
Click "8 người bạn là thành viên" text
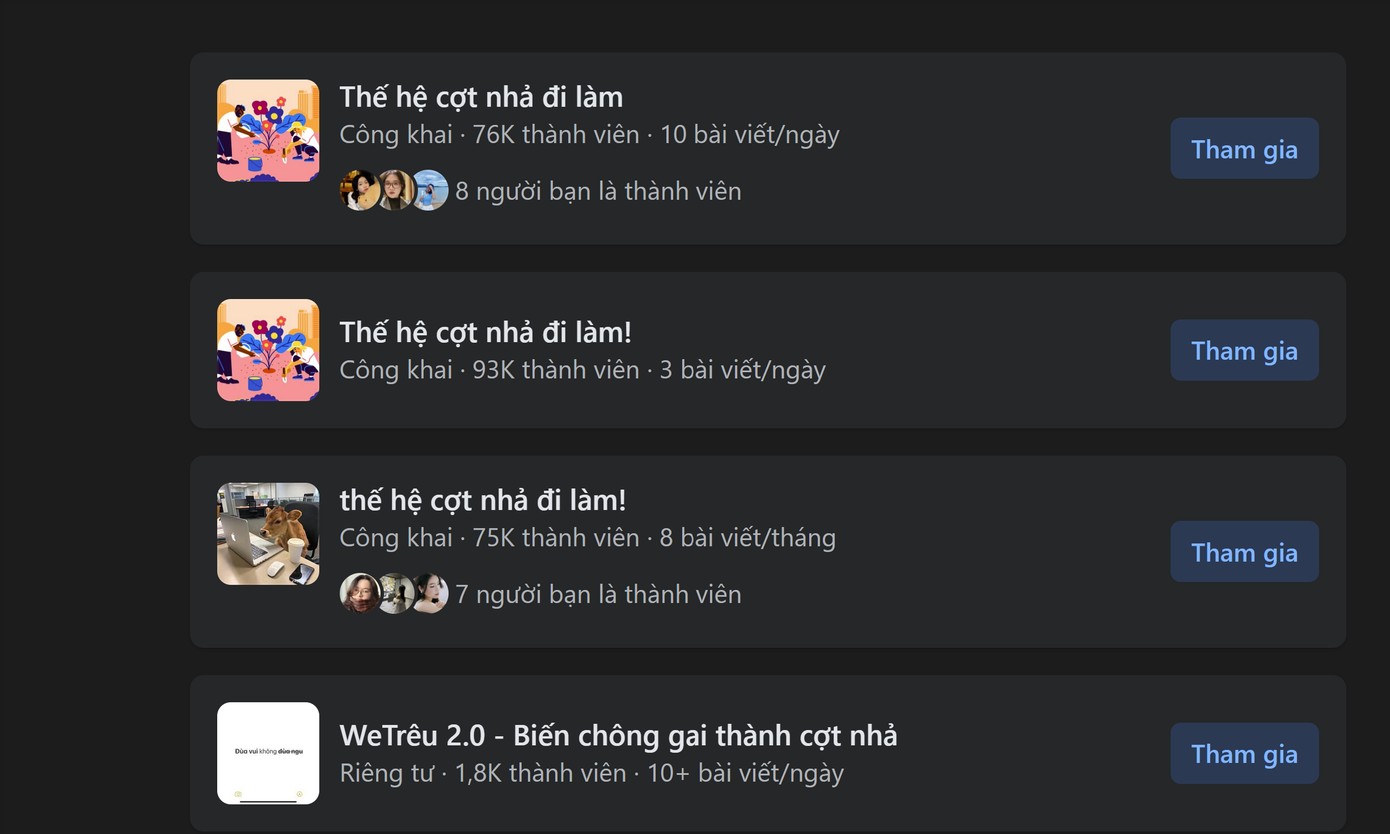(x=598, y=191)
